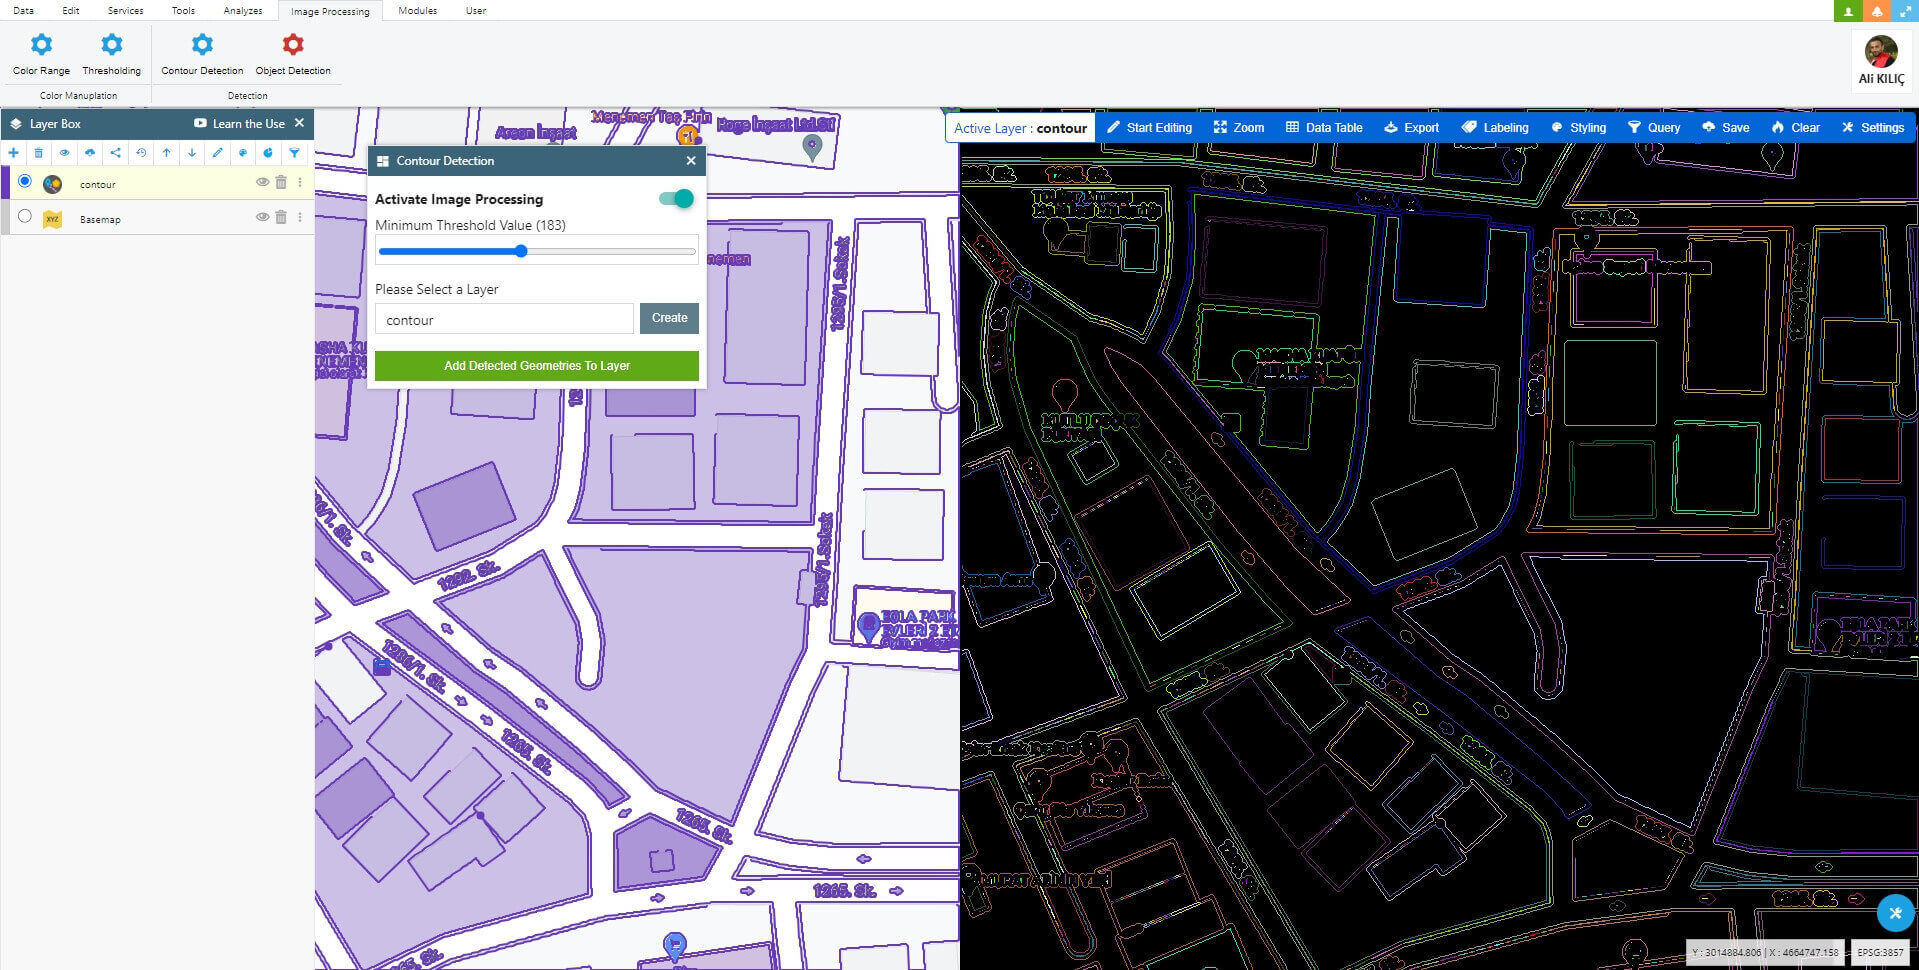
Task: Open the User ribbon tab
Action: pyautogui.click(x=476, y=10)
